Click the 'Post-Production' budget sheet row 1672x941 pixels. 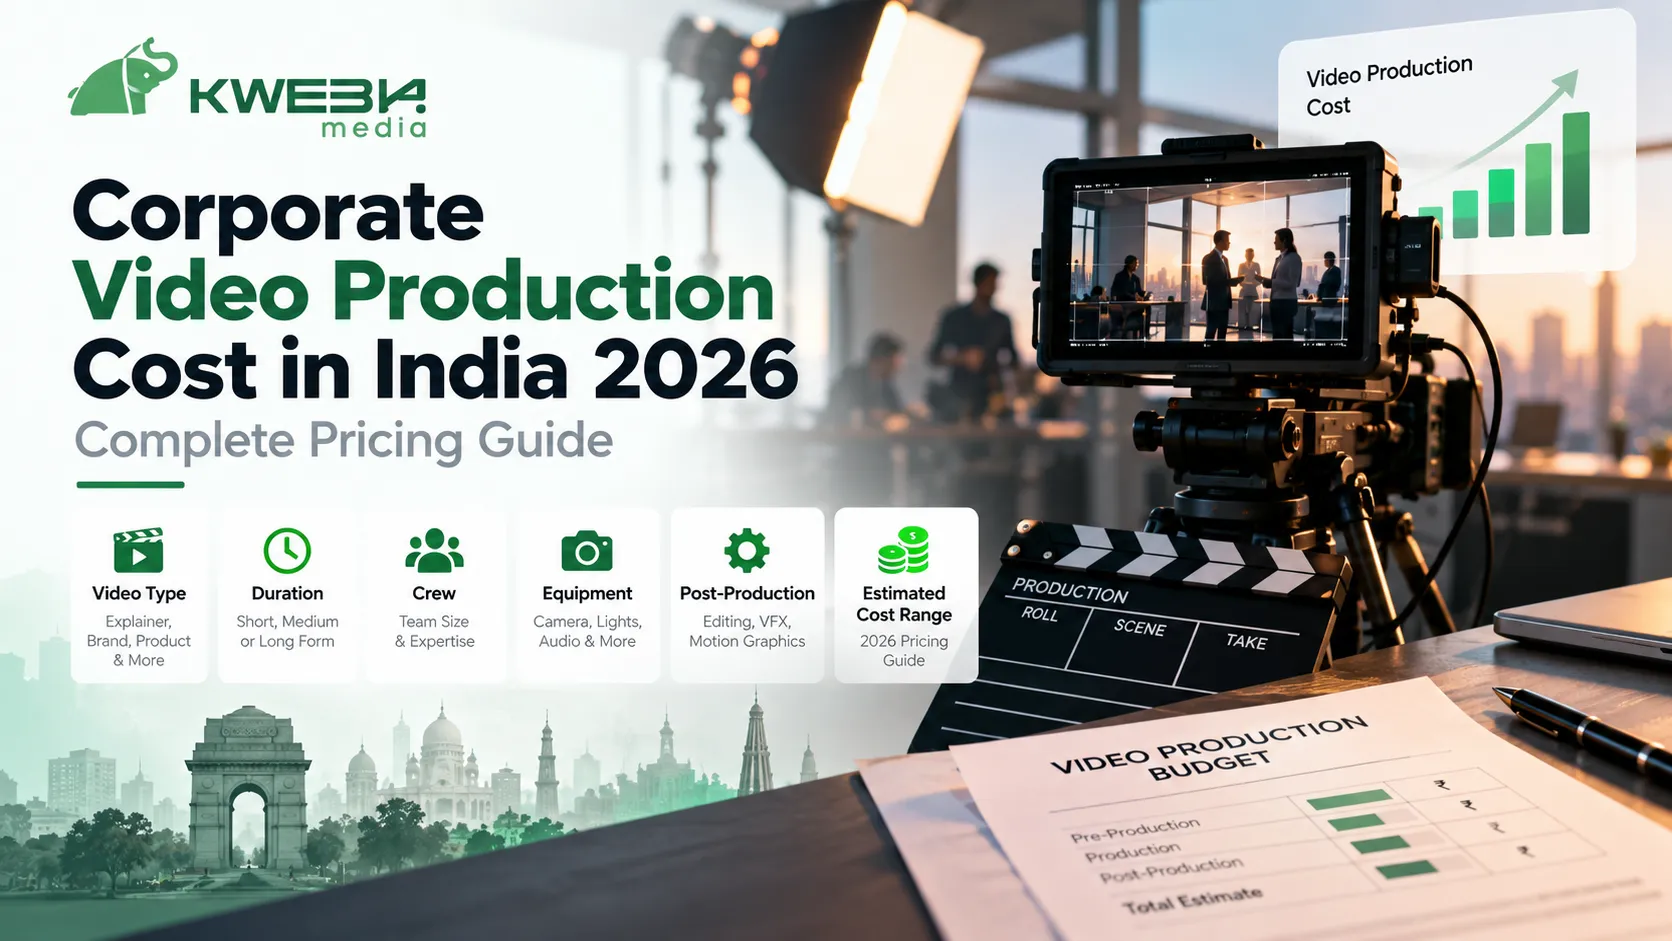(x=1172, y=870)
